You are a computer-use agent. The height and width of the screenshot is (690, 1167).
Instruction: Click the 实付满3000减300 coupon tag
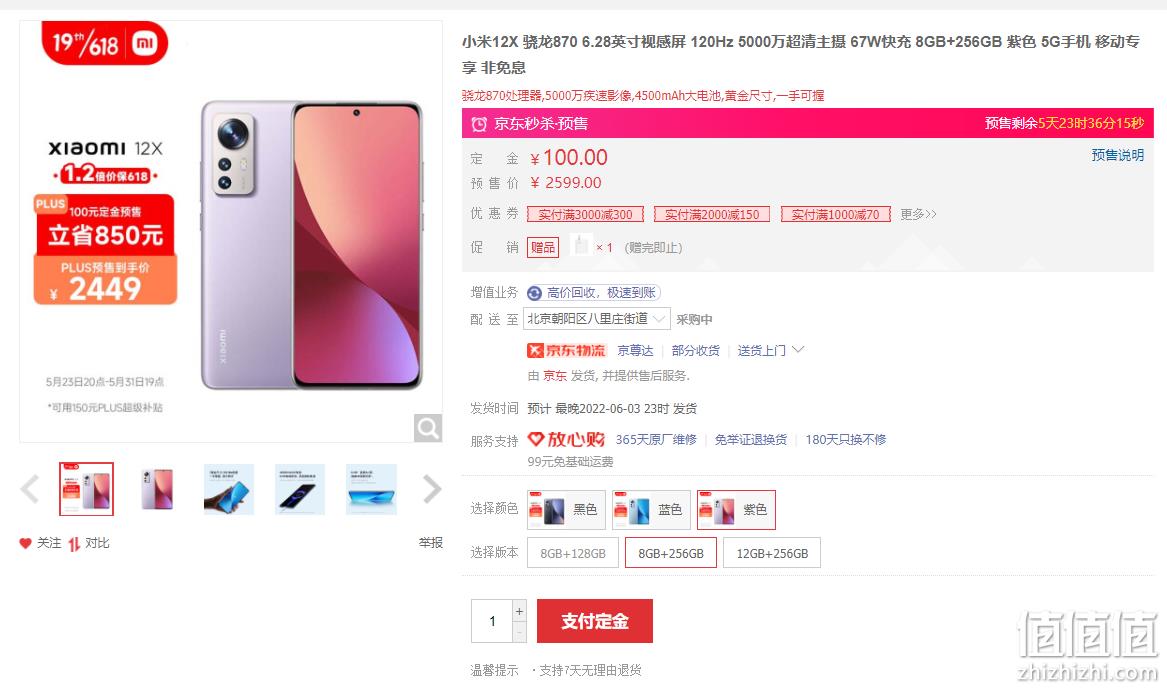(585, 214)
